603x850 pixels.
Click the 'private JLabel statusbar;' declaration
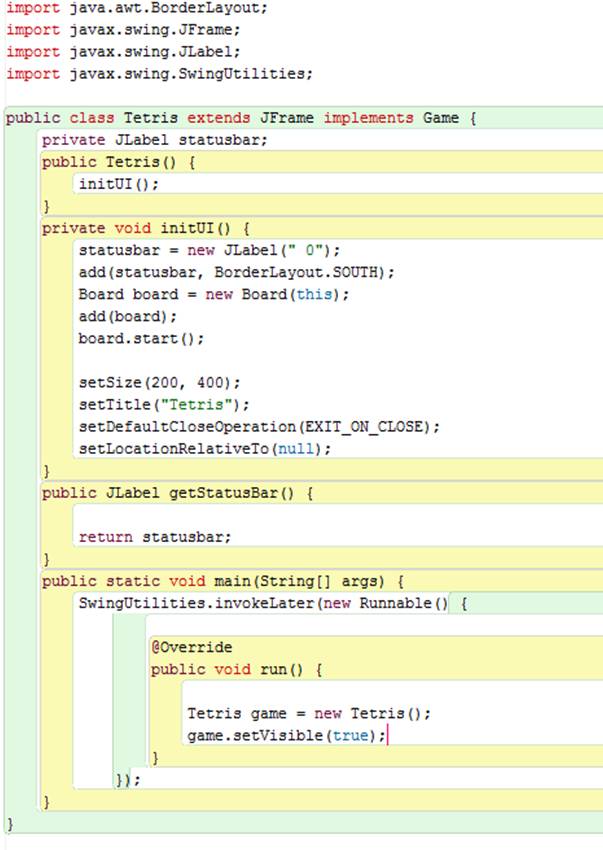pos(155,140)
